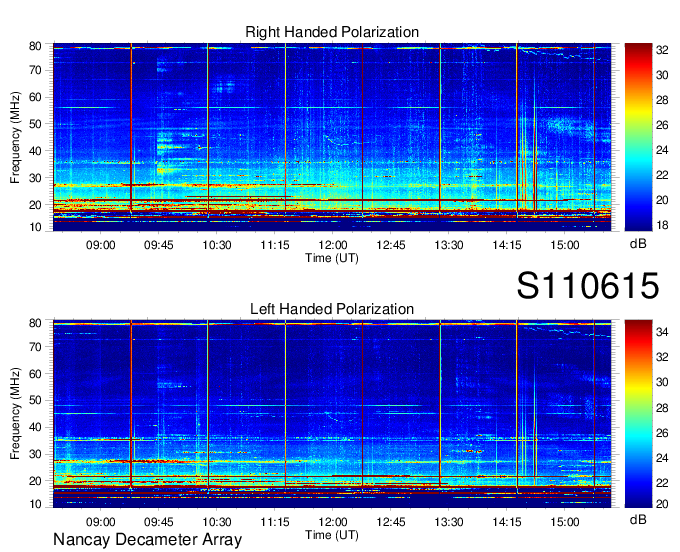Click 14:15 tick on Right Handed time axis
The height and width of the screenshot is (552, 680).
point(507,245)
